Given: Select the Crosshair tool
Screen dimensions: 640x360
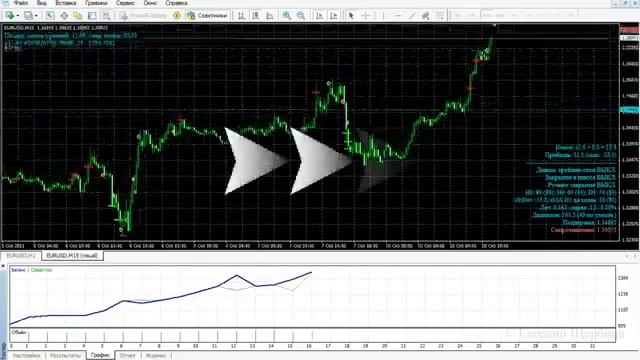Looking at the screenshot, I should point(366,16).
